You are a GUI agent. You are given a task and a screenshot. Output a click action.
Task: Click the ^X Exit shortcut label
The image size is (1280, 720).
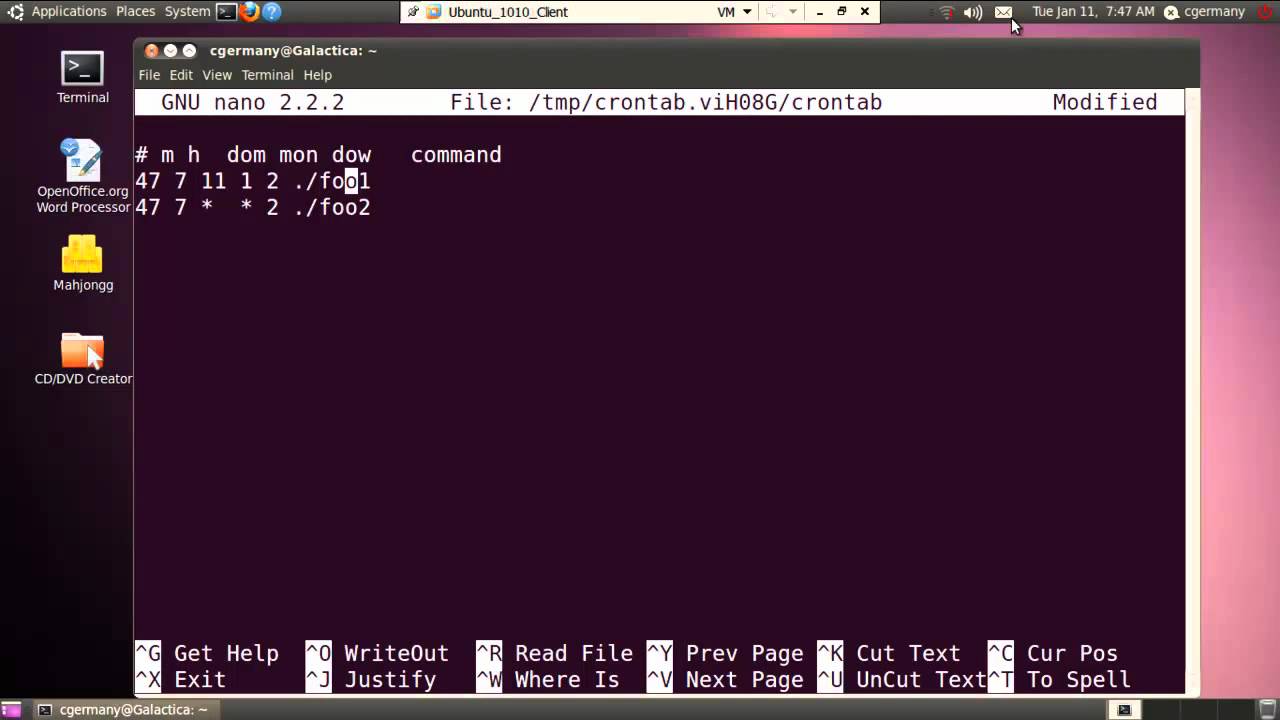pos(181,679)
